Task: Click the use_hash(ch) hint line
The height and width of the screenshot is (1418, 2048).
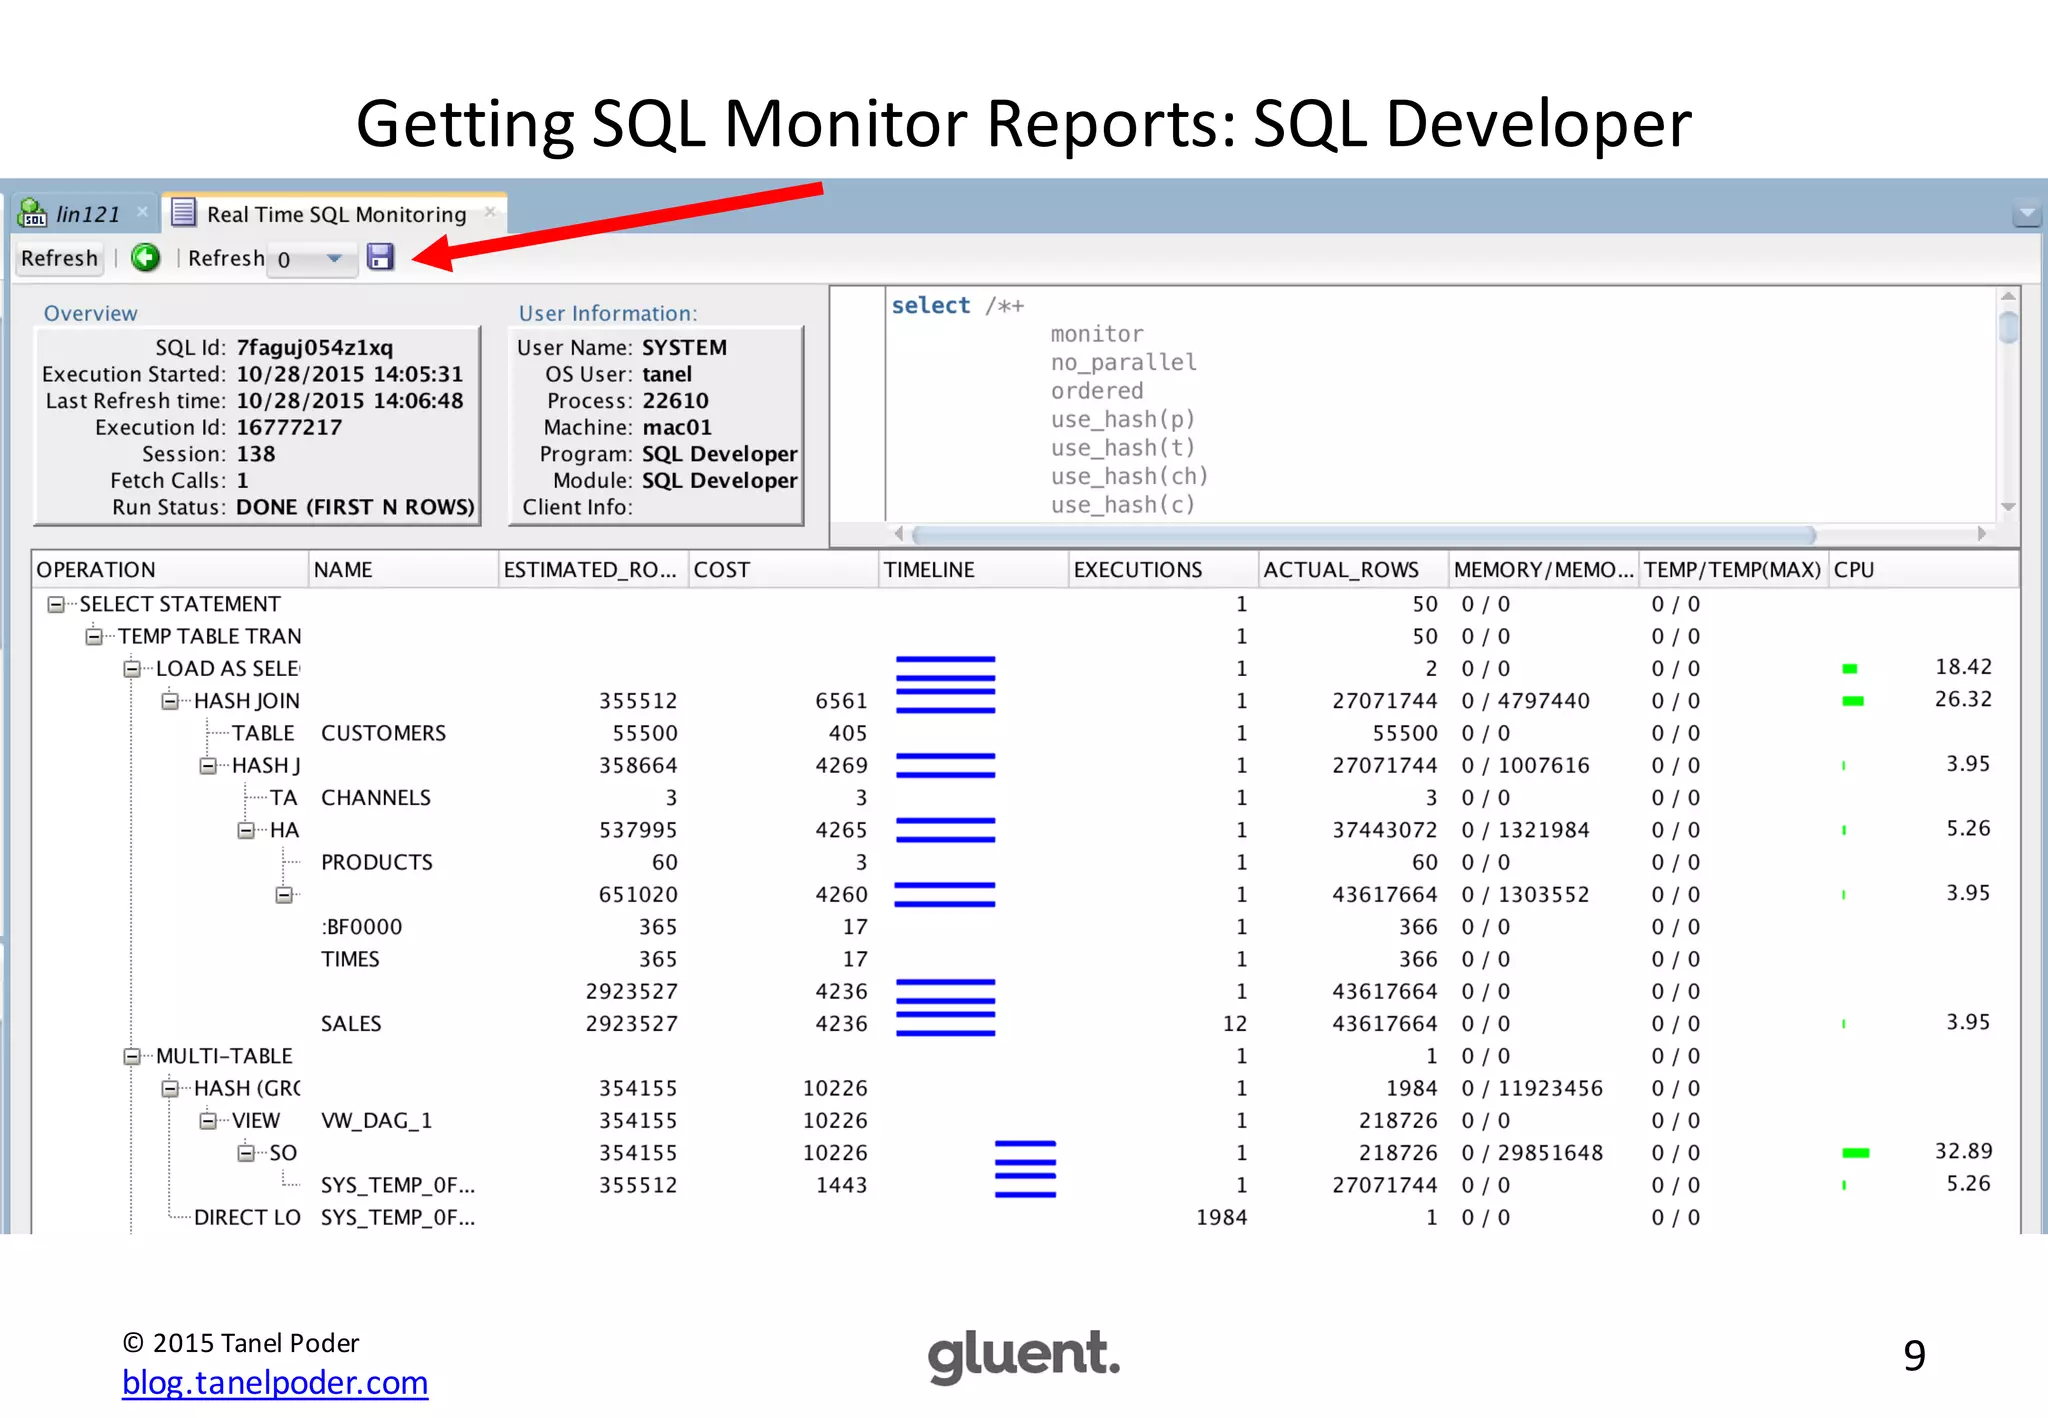Action: pos(1130,476)
